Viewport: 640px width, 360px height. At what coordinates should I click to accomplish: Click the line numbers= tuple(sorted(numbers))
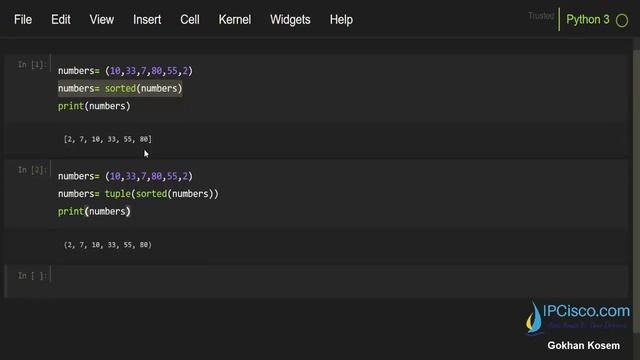click(138, 194)
